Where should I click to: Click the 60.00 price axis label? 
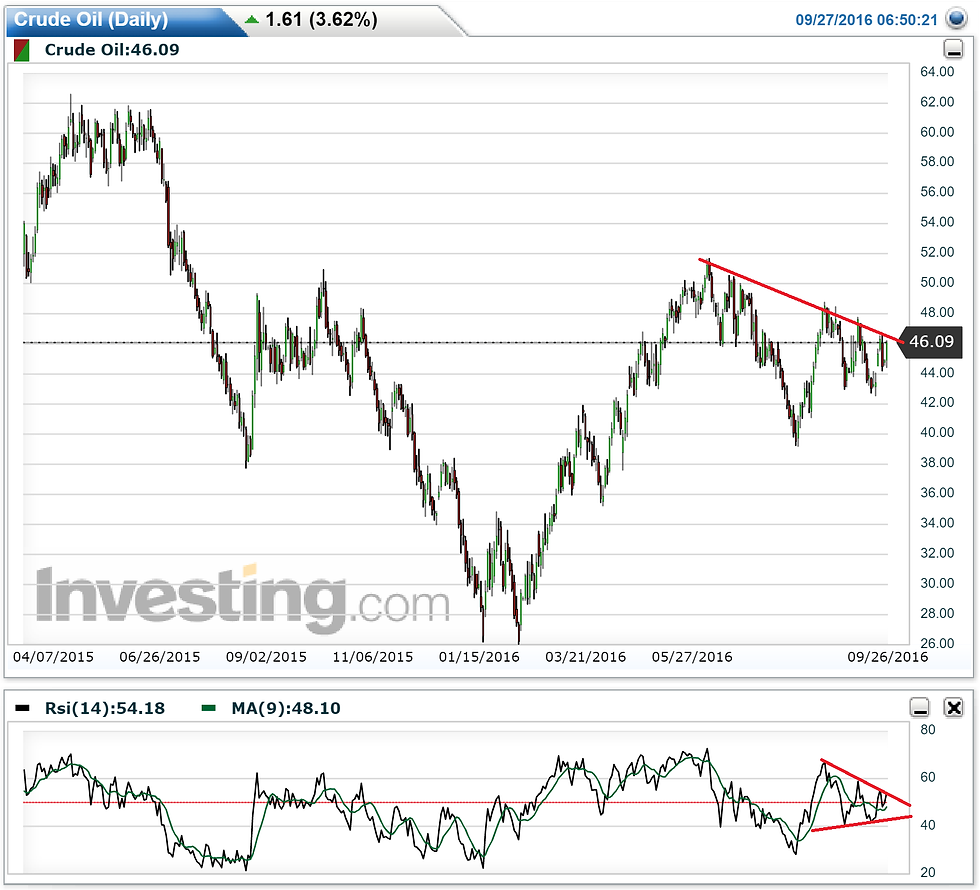pyautogui.click(x=937, y=132)
